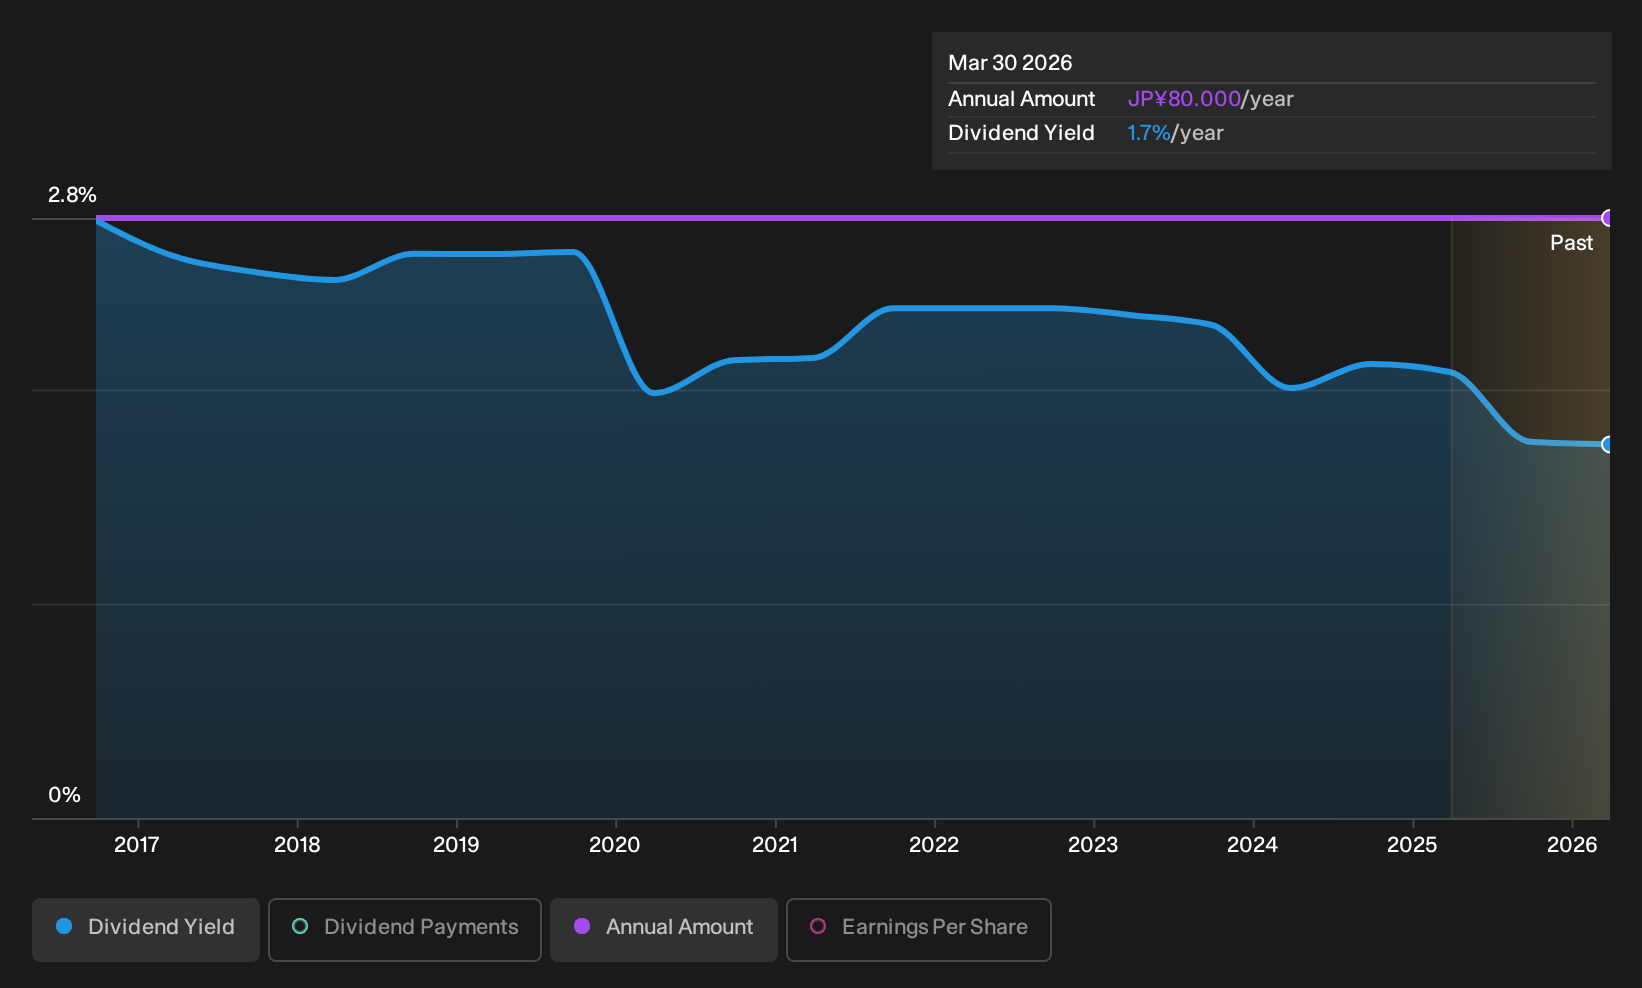Click the Mar 30 2026 tooltip date

tap(1010, 63)
